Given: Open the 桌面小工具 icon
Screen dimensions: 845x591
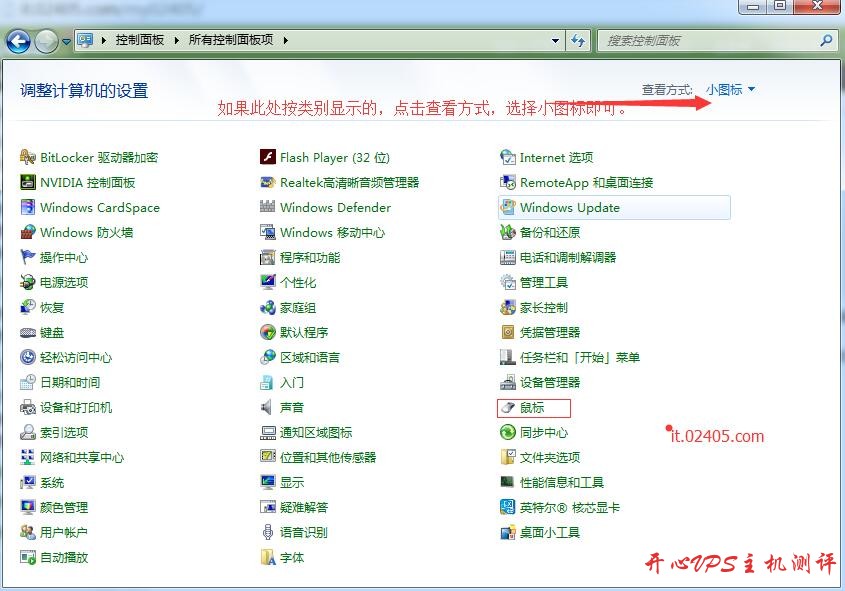Looking at the screenshot, I should pyautogui.click(x=508, y=532).
